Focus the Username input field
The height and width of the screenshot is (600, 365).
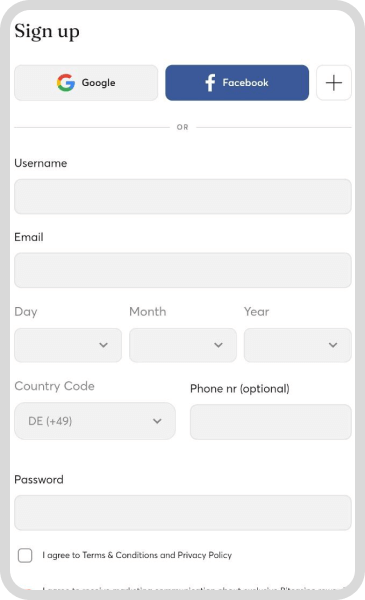point(183,196)
